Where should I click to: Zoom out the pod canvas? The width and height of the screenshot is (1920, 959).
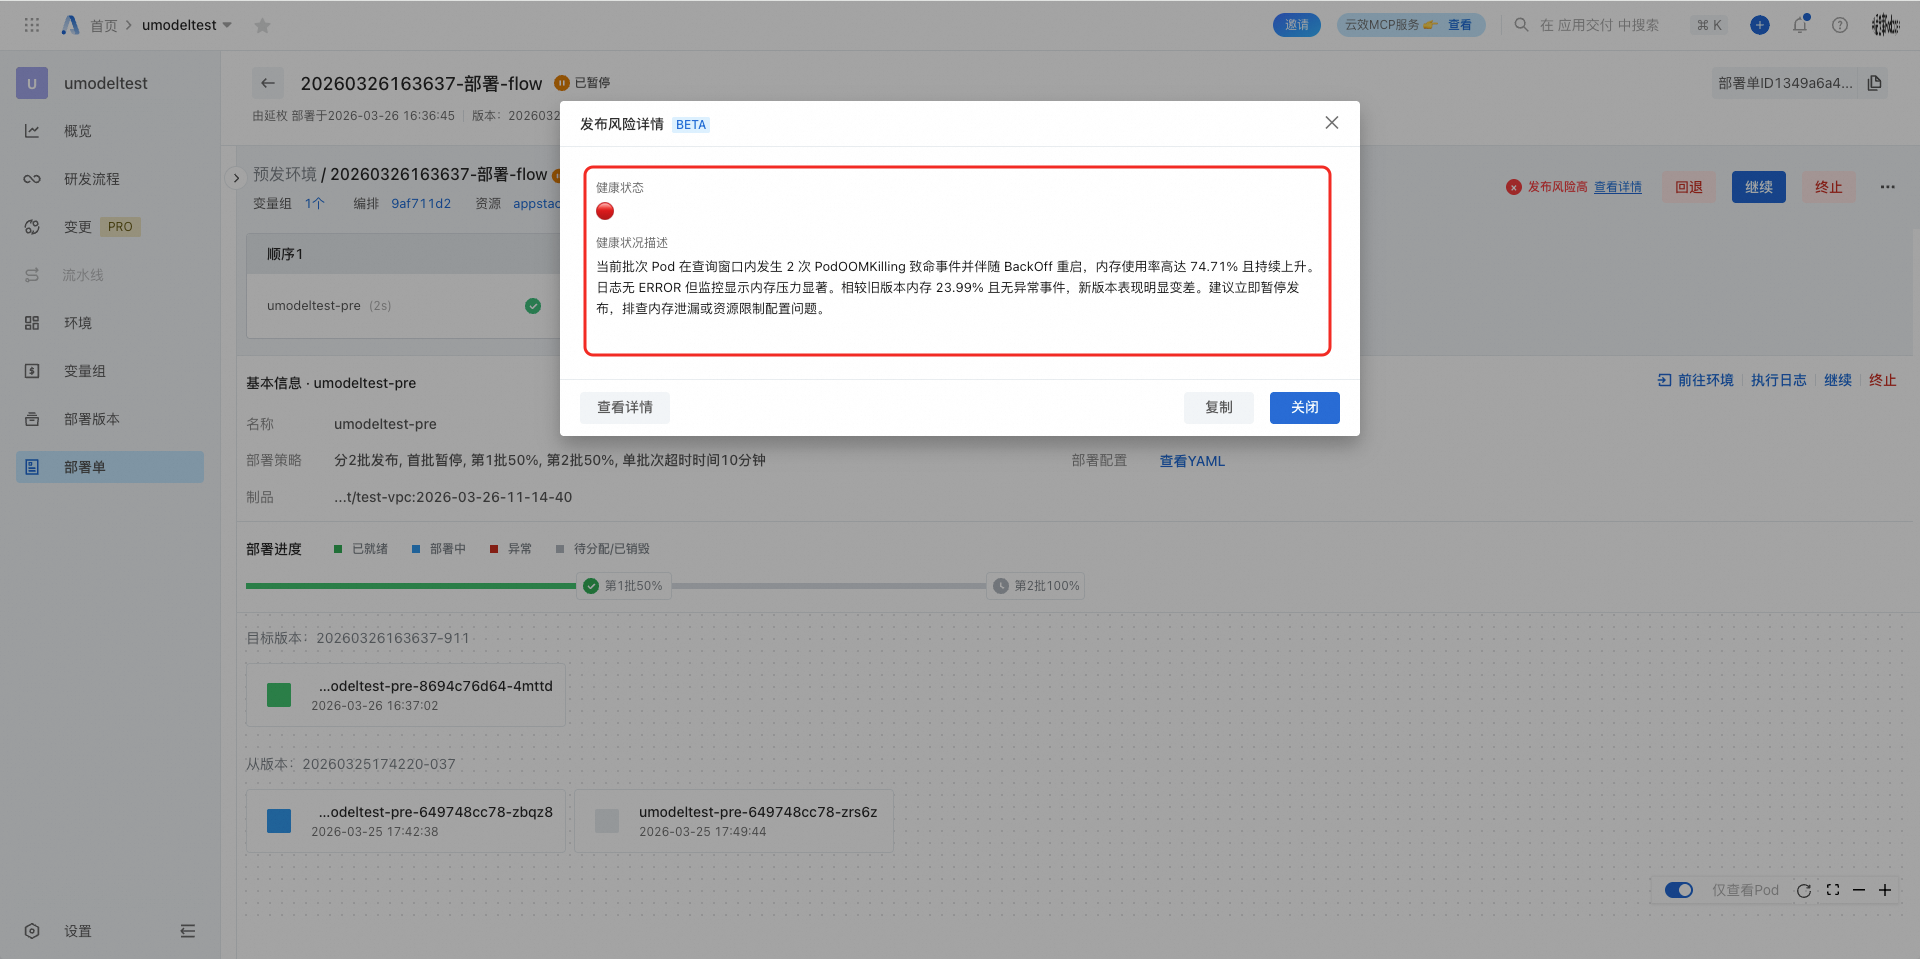(1859, 890)
